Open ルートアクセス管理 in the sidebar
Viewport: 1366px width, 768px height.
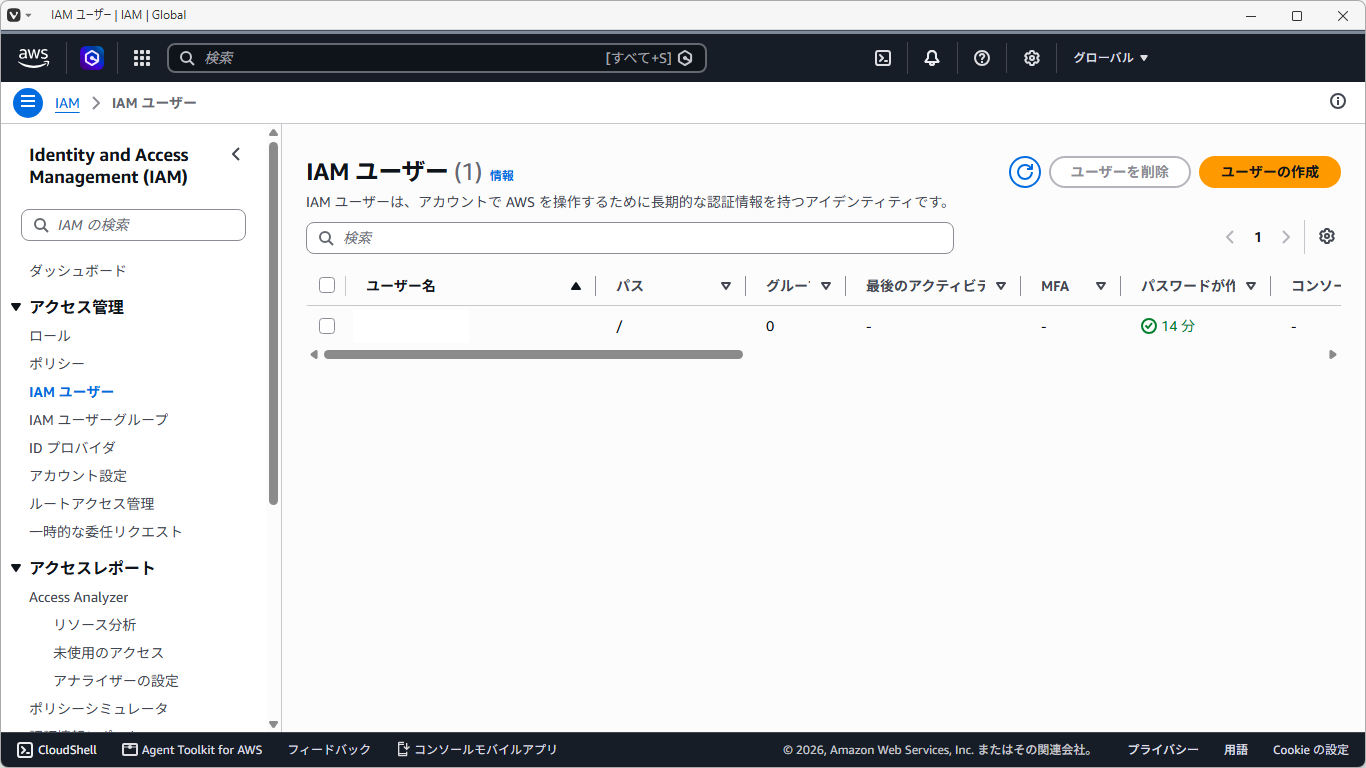coord(92,504)
